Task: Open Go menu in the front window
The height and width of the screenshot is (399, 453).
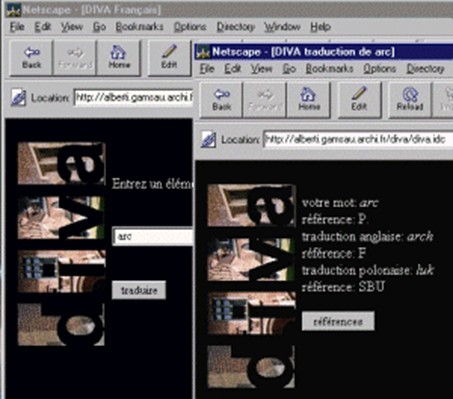Action: 289,69
